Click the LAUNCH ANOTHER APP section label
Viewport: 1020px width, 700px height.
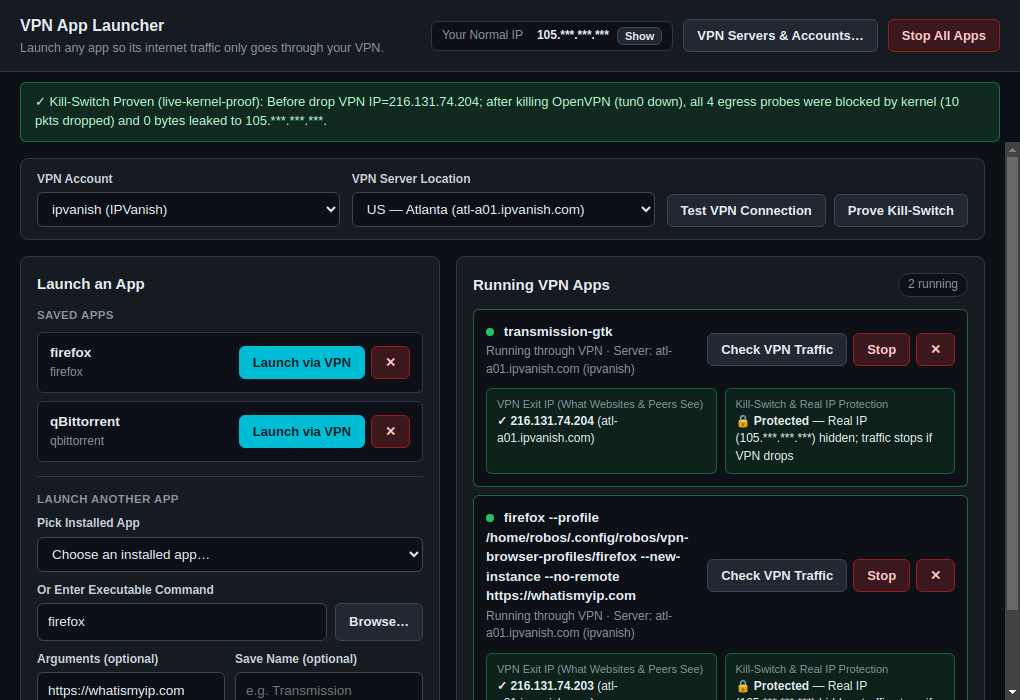click(107, 499)
